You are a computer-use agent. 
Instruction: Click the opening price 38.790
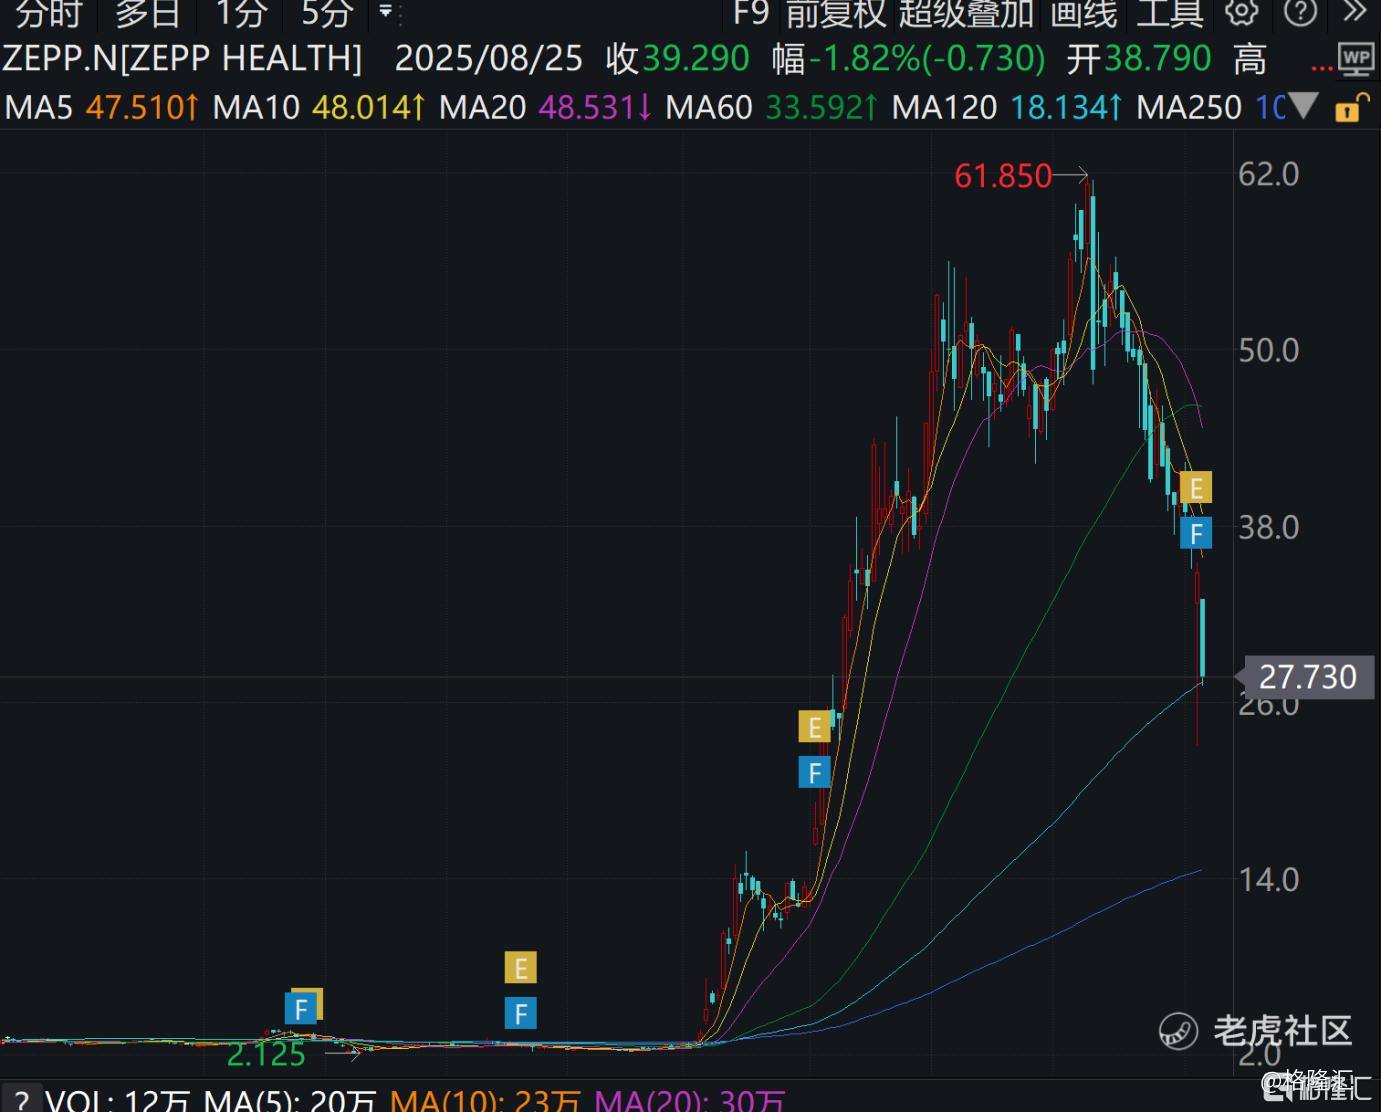tap(1158, 59)
